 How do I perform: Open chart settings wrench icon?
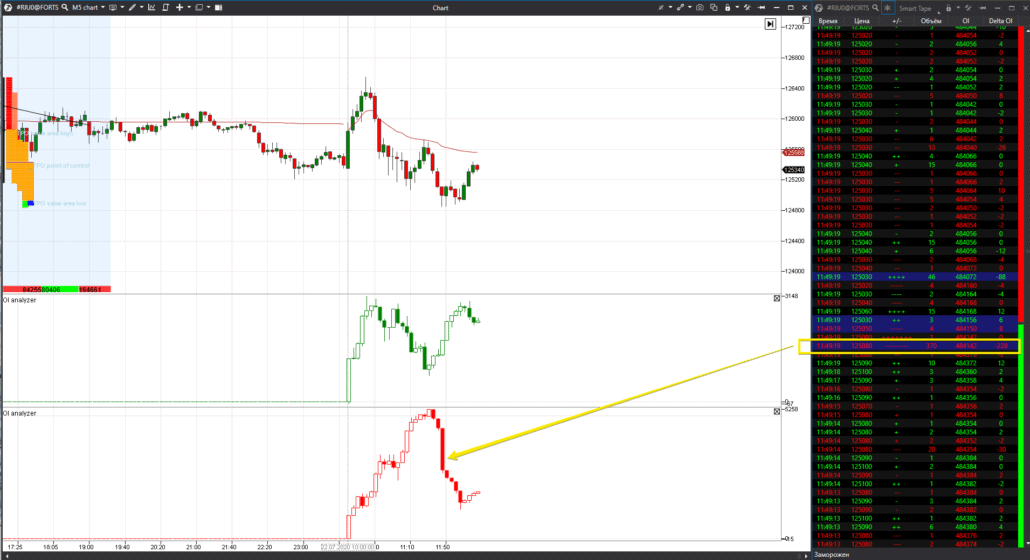[747, 7]
